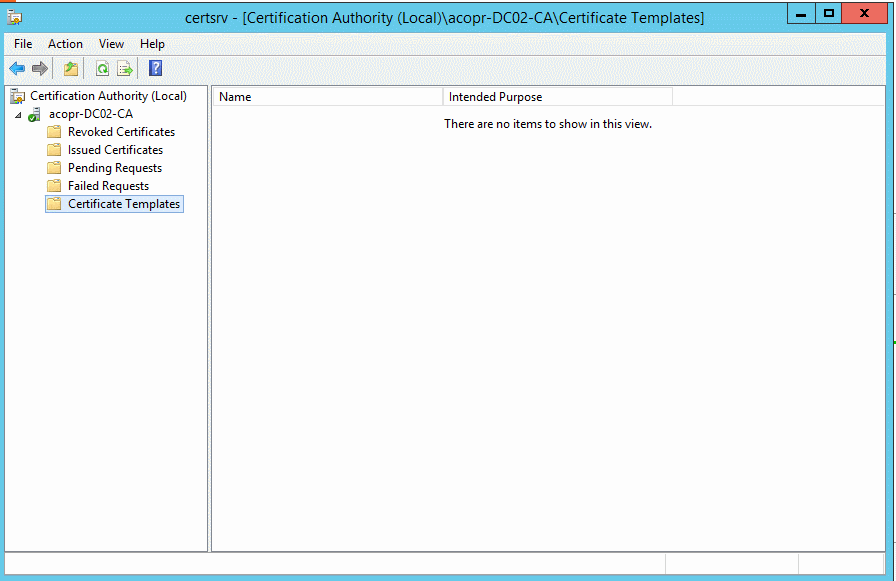The height and width of the screenshot is (581, 896).
Task: Open the Action menu
Action: click(x=64, y=44)
